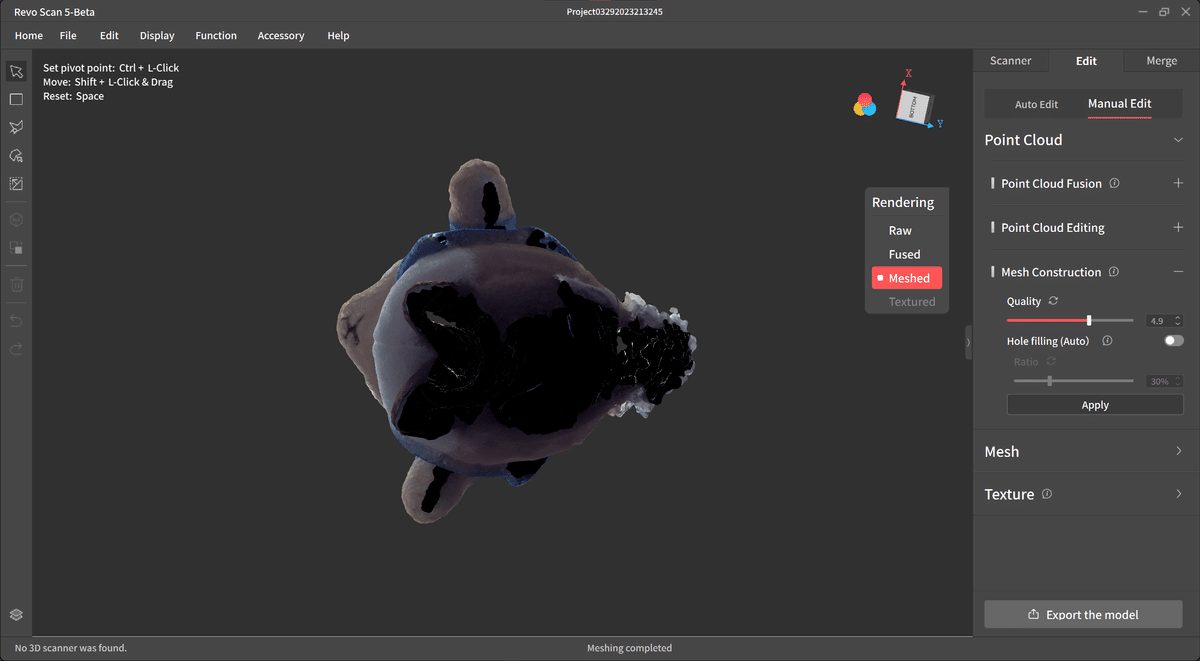
Task: Switch rendering mode to Raw
Action: coord(900,231)
